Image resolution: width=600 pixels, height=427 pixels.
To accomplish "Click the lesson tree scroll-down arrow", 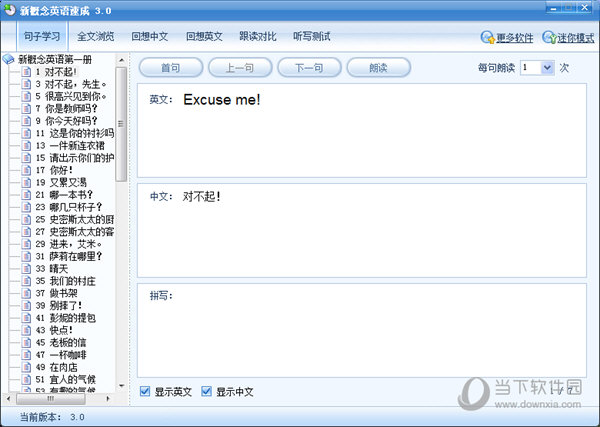I will point(121,386).
